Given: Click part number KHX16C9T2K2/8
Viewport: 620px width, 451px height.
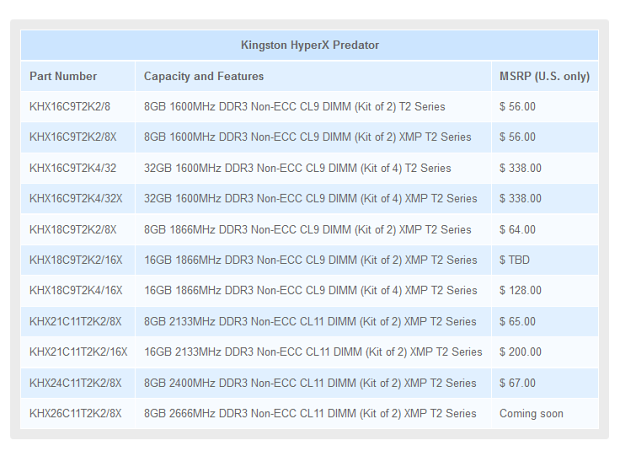Looking at the screenshot, I should (70, 106).
